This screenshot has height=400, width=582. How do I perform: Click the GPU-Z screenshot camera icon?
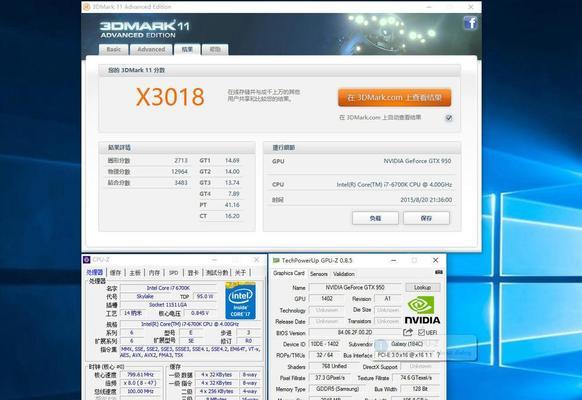tap(439, 272)
